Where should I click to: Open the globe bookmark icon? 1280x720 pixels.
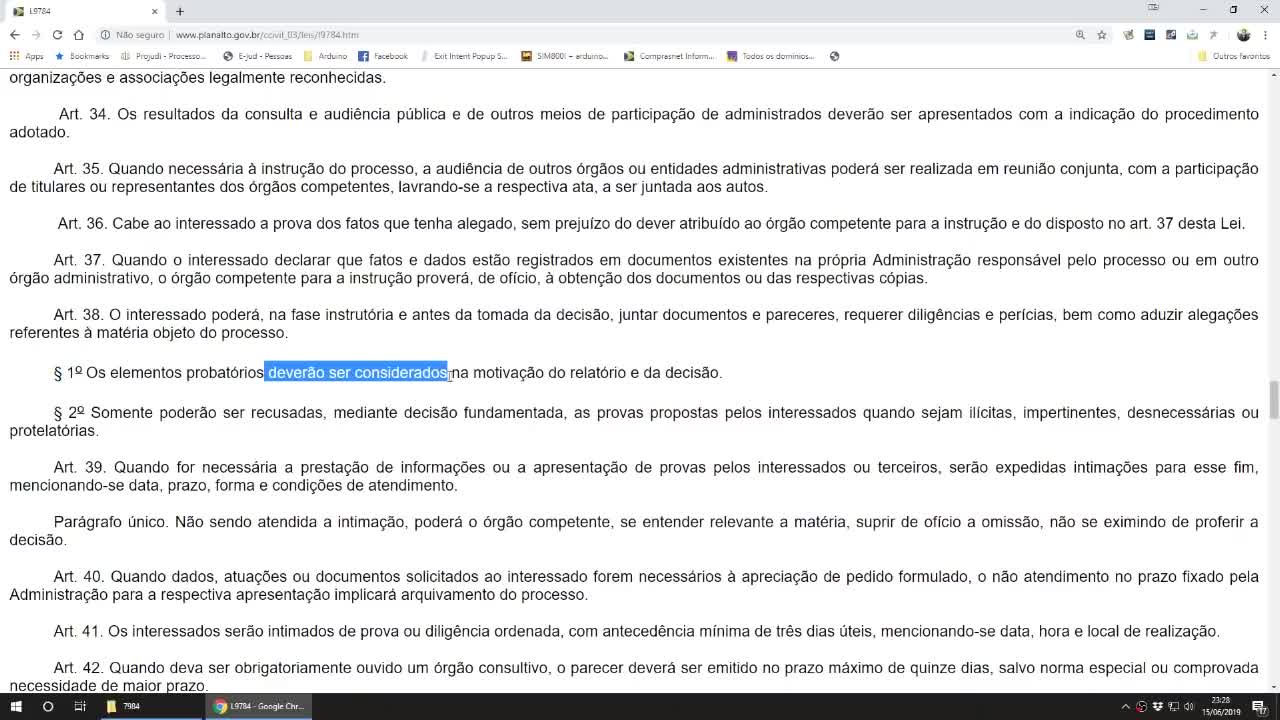tap(834, 56)
